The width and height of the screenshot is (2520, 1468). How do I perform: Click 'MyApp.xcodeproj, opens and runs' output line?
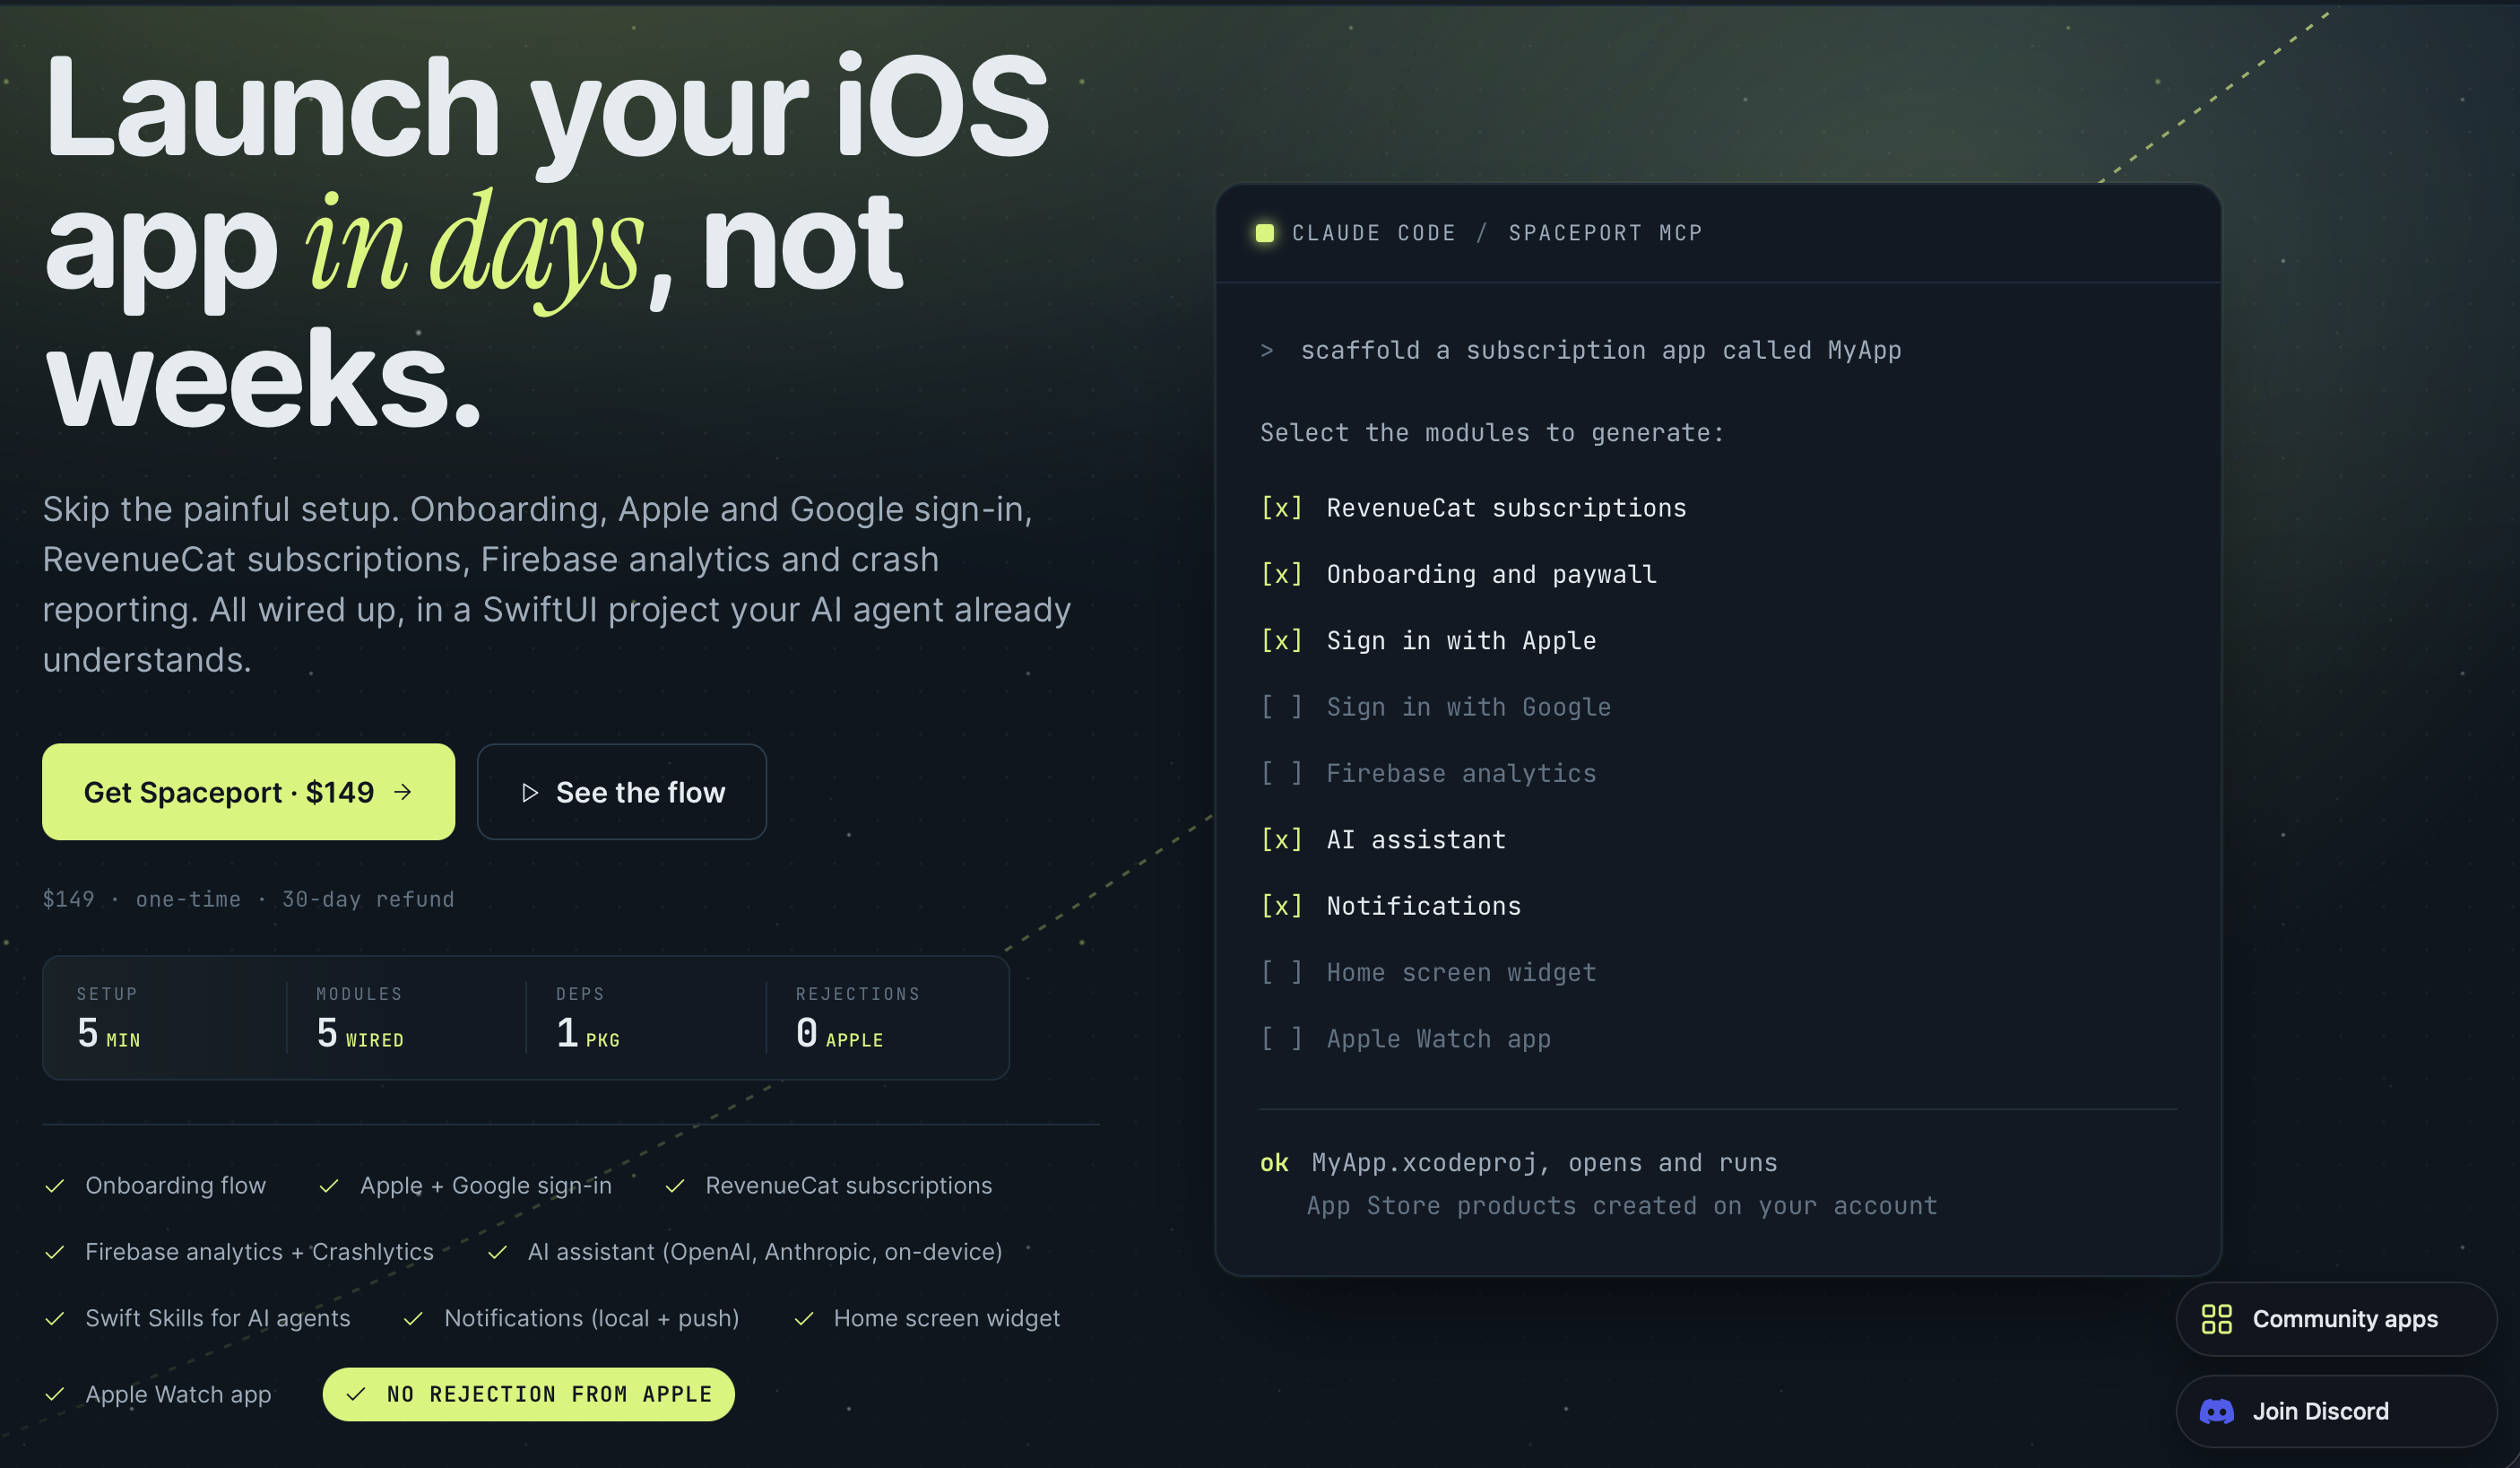1544,1163
